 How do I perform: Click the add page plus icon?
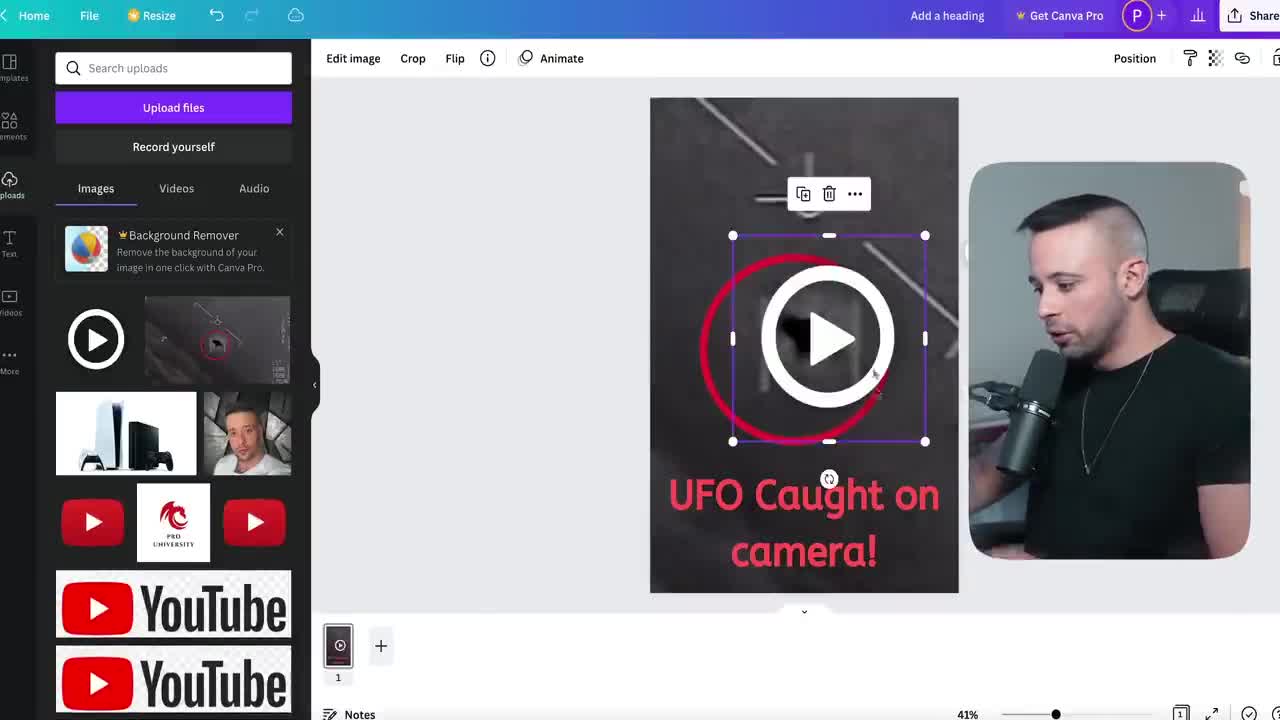(381, 646)
